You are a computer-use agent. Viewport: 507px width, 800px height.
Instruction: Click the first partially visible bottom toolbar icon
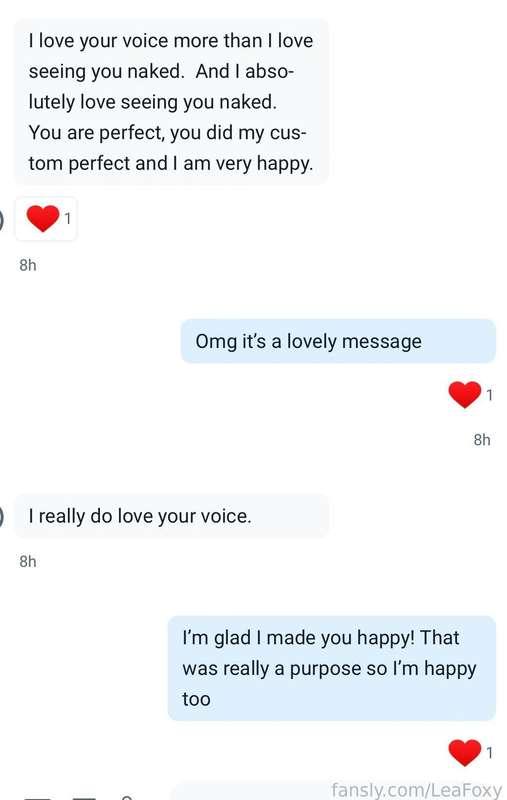pyautogui.click(x=37, y=797)
